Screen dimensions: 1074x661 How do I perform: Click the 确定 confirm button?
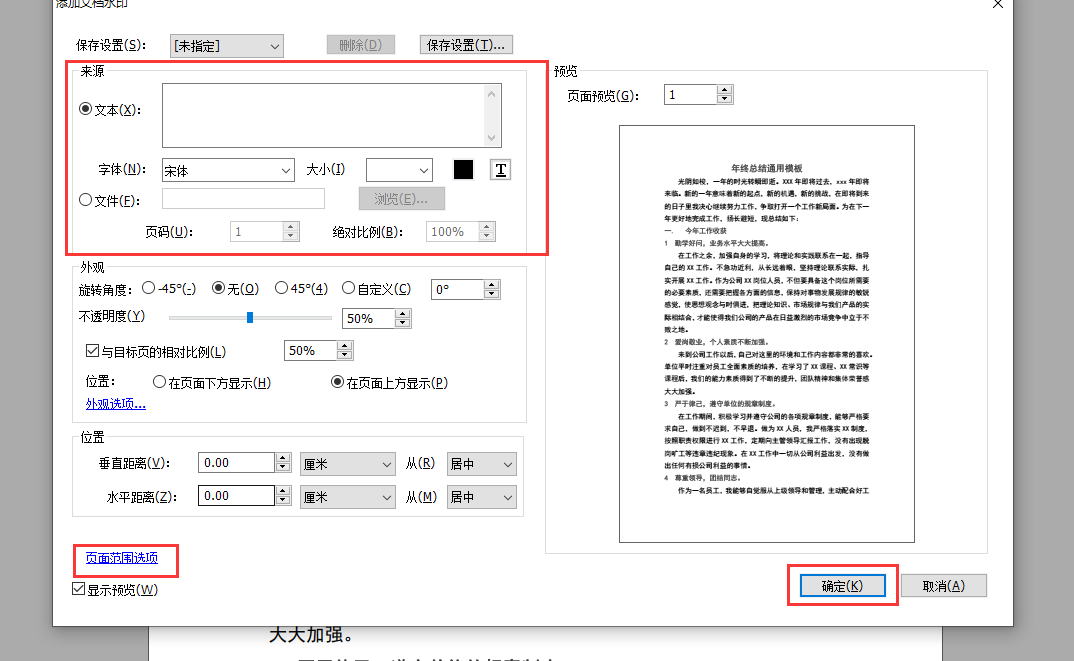point(841,585)
